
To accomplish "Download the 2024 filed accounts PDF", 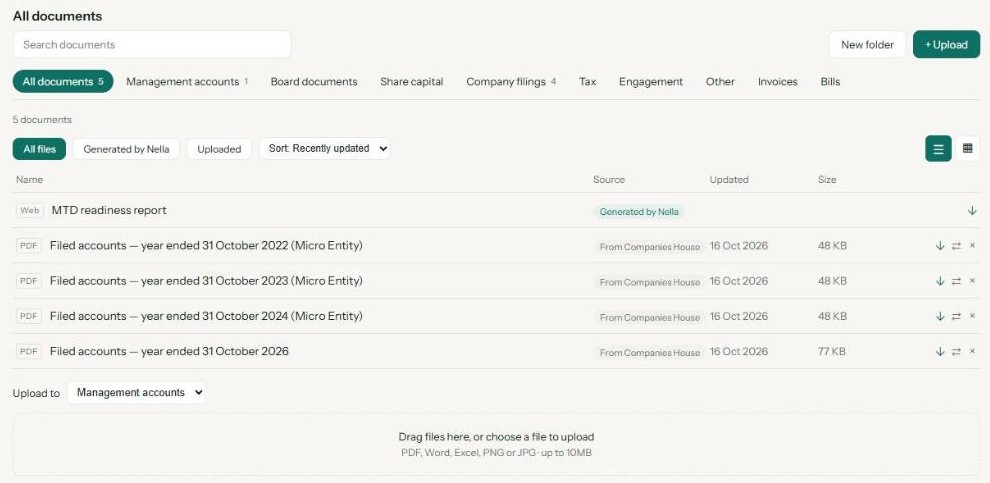I will pyautogui.click(x=940, y=316).
